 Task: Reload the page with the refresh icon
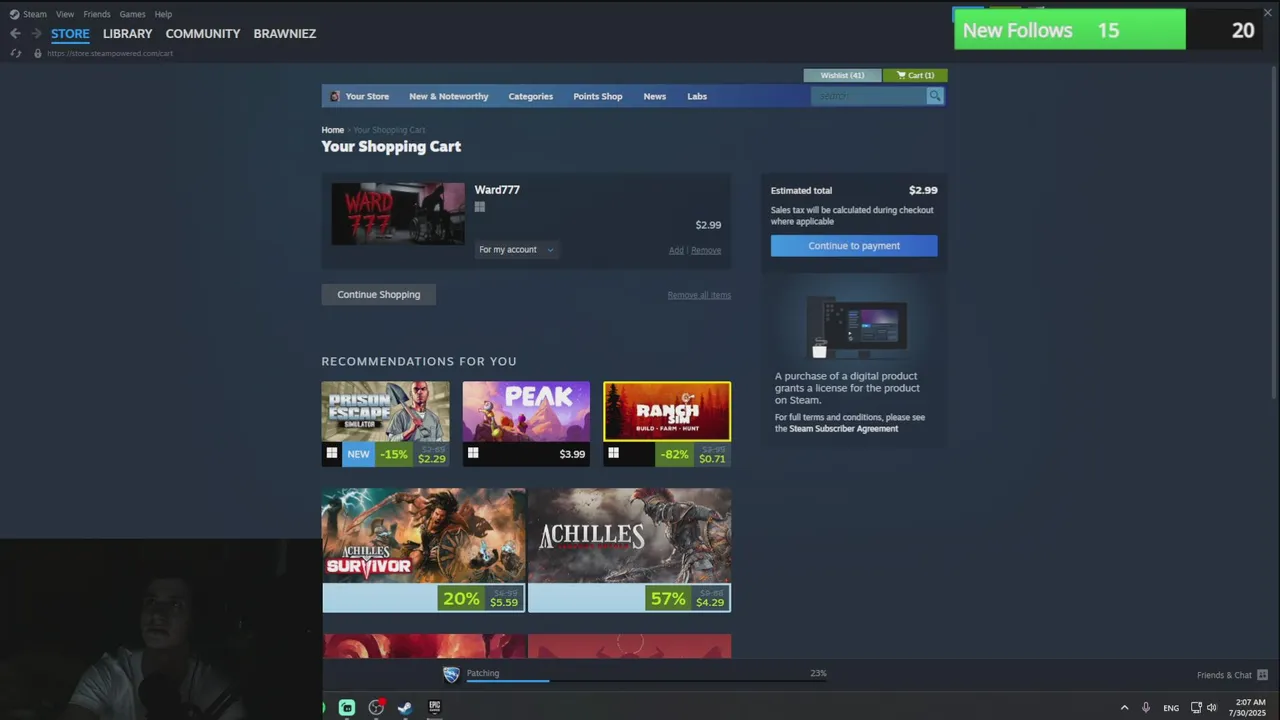pyautogui.click(x=15, y=53)
